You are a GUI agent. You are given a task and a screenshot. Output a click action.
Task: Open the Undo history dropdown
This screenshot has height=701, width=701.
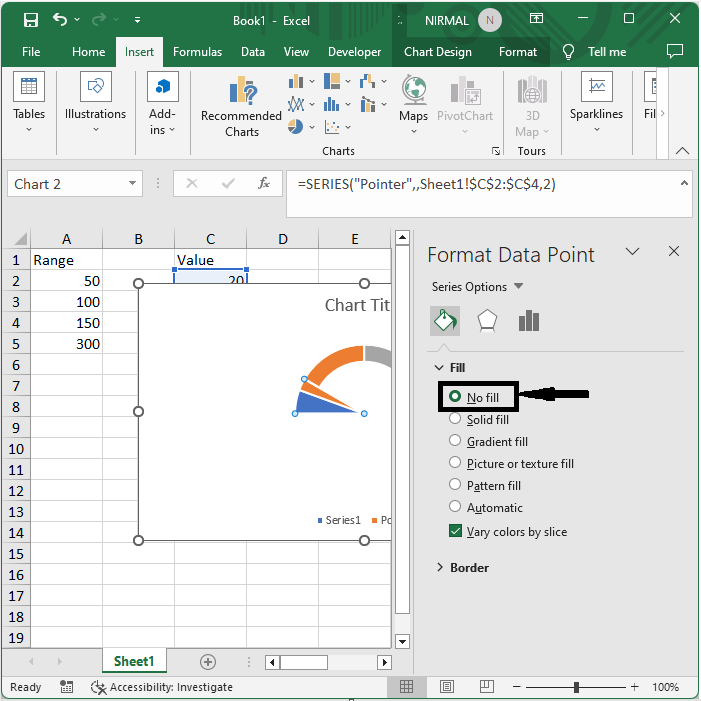77,20
